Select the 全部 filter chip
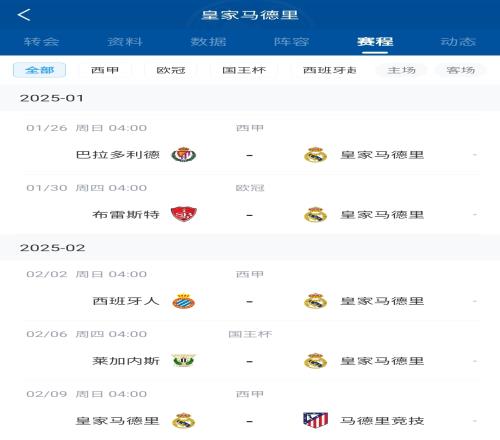This screenshot has height=440, width=500. (39, 70)
